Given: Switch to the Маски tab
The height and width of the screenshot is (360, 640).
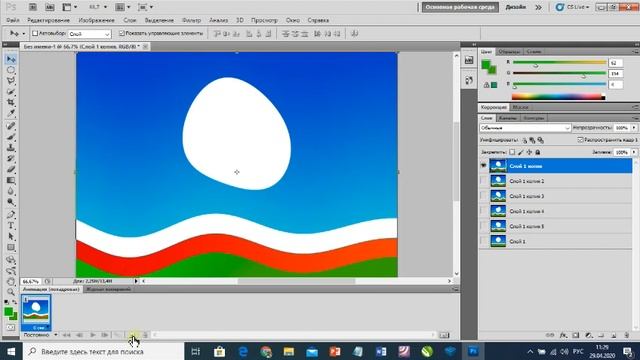Looking at the screenshot, I should (x=520, y=107).
